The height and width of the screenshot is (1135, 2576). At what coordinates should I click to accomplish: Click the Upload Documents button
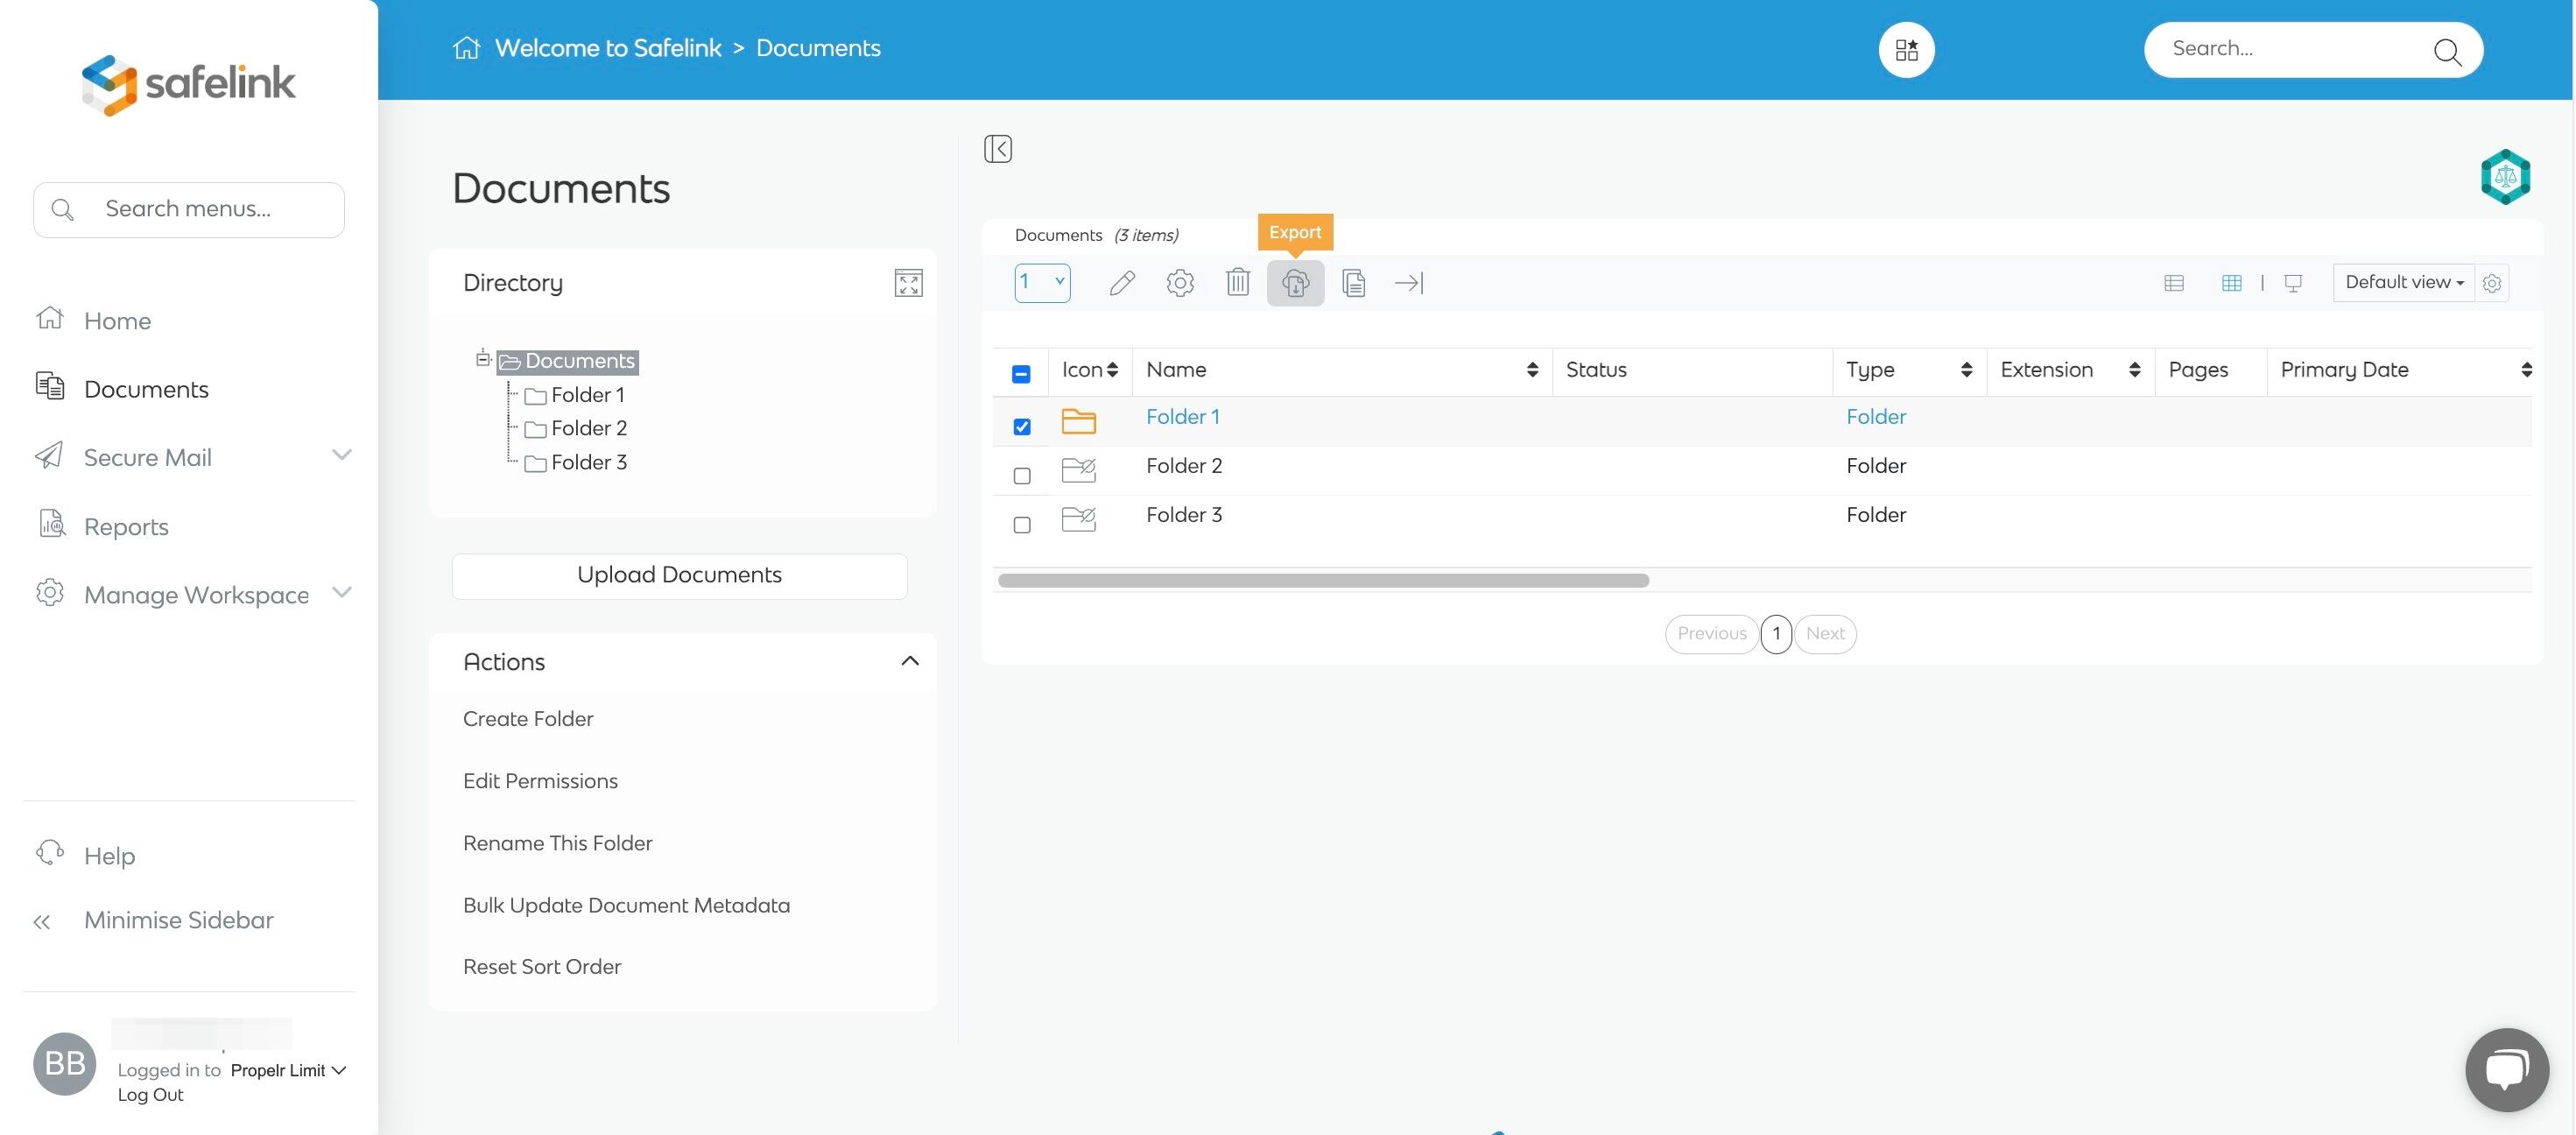[679, 575]
